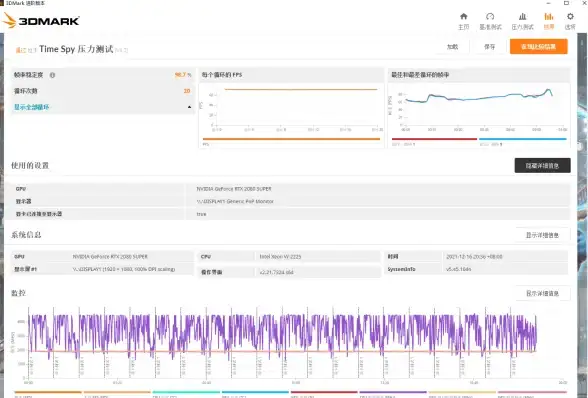The height and width of the screenshot is (398, 588).
Task: Show details for the System Info section
Action: (542, 235)
